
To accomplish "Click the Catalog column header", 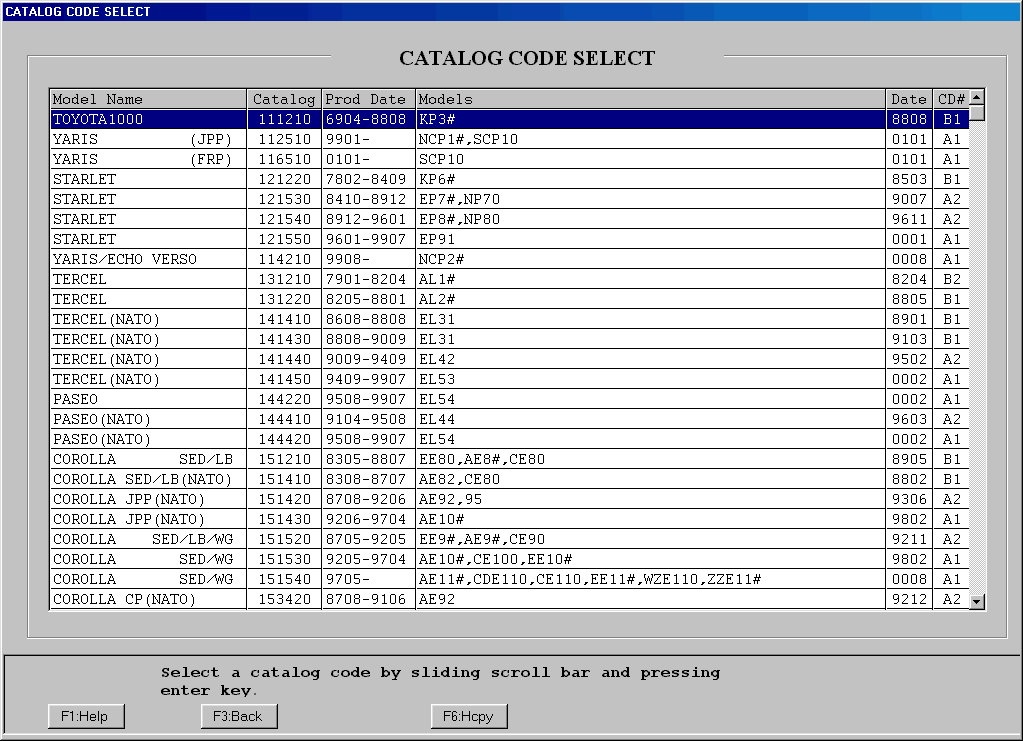I will coord(284,99).
